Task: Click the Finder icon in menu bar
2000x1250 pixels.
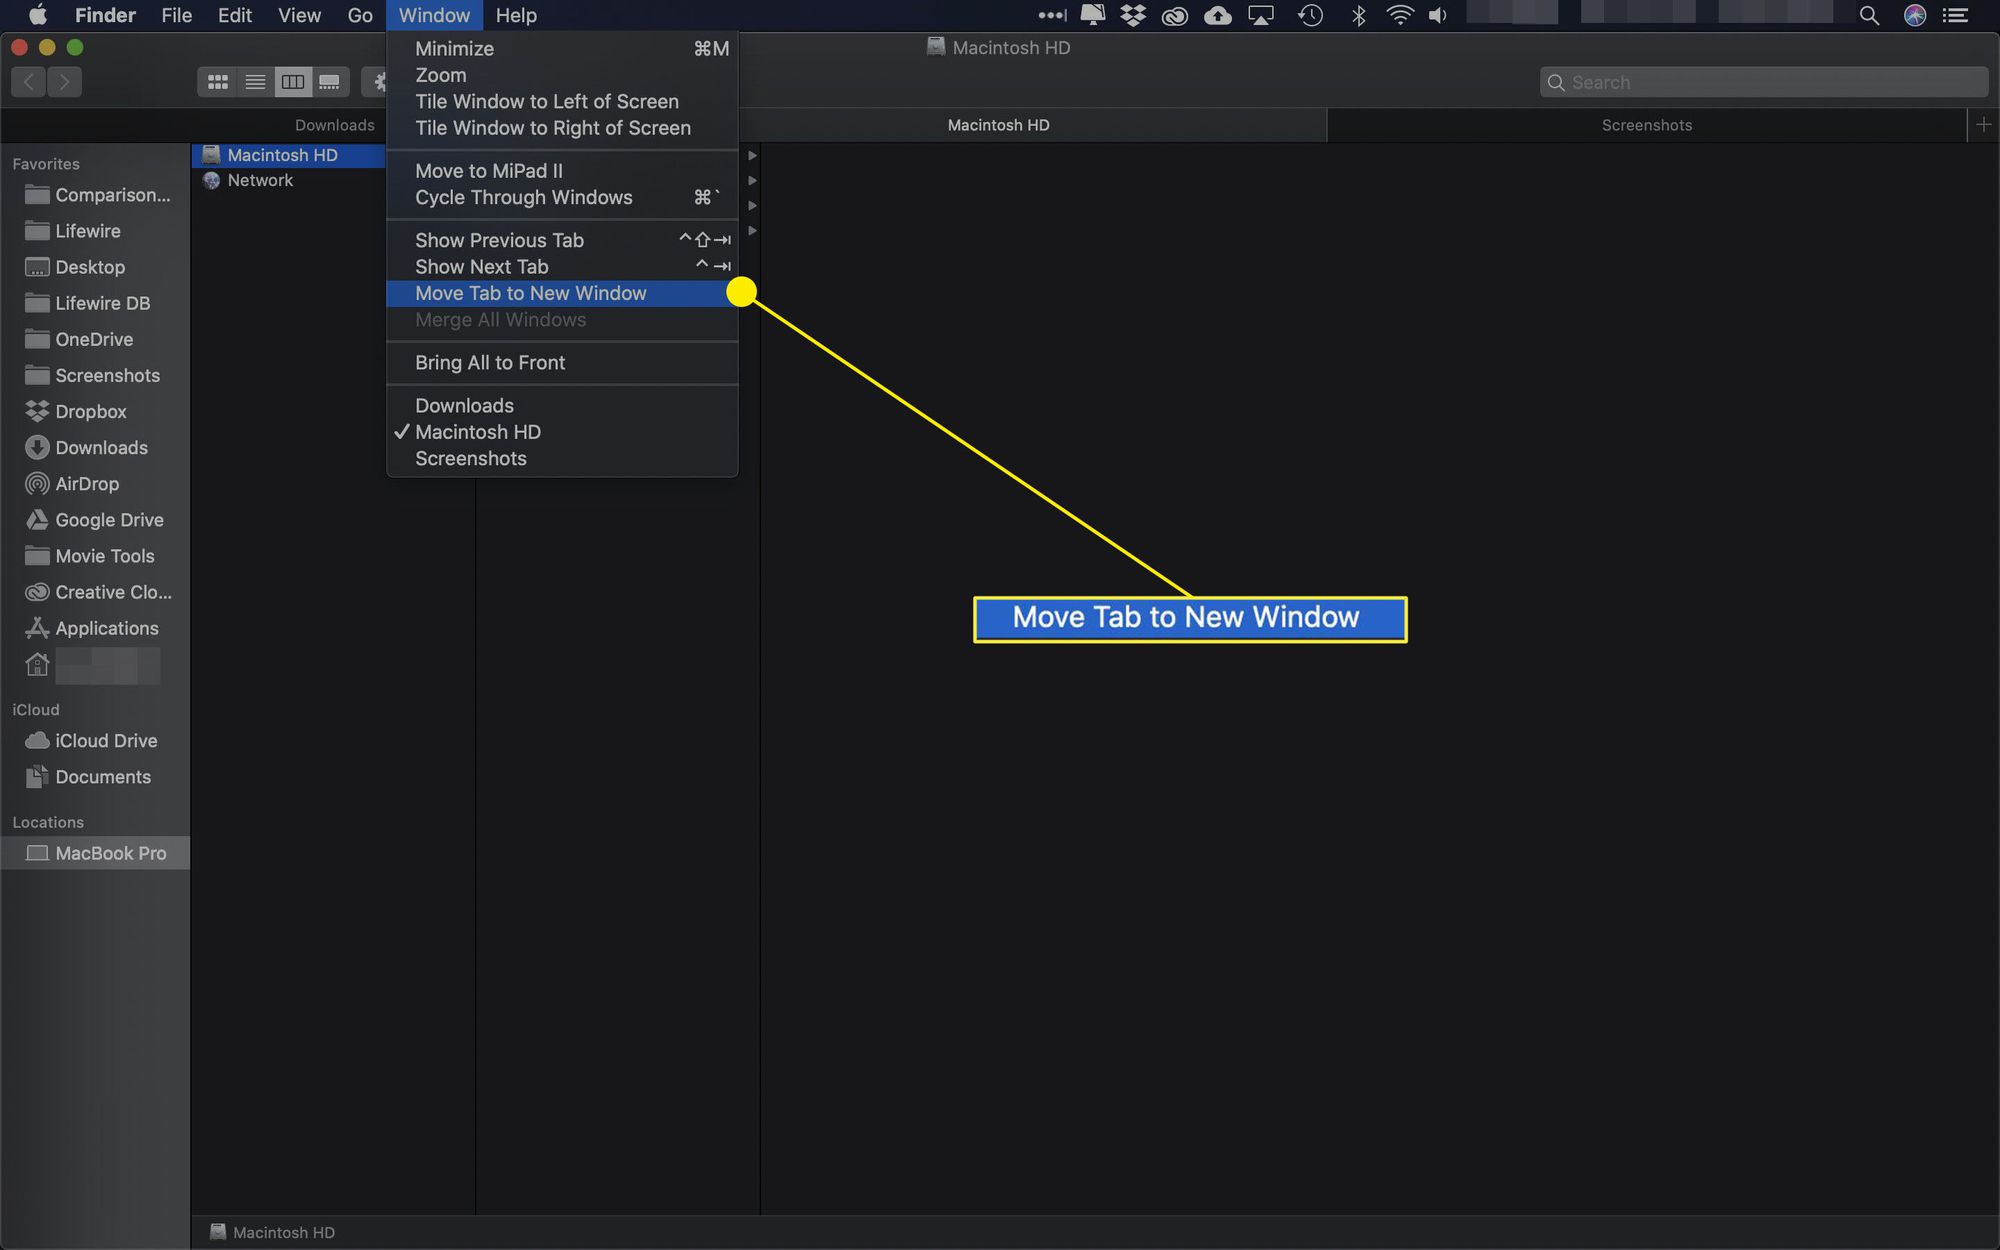Action: tap(104, 14)
